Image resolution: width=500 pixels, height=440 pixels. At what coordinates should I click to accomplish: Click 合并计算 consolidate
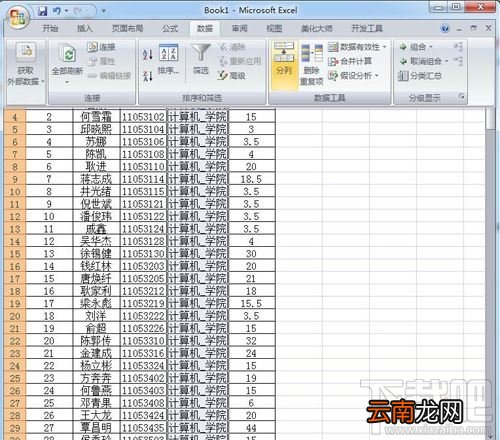click(x=350, y=61)
